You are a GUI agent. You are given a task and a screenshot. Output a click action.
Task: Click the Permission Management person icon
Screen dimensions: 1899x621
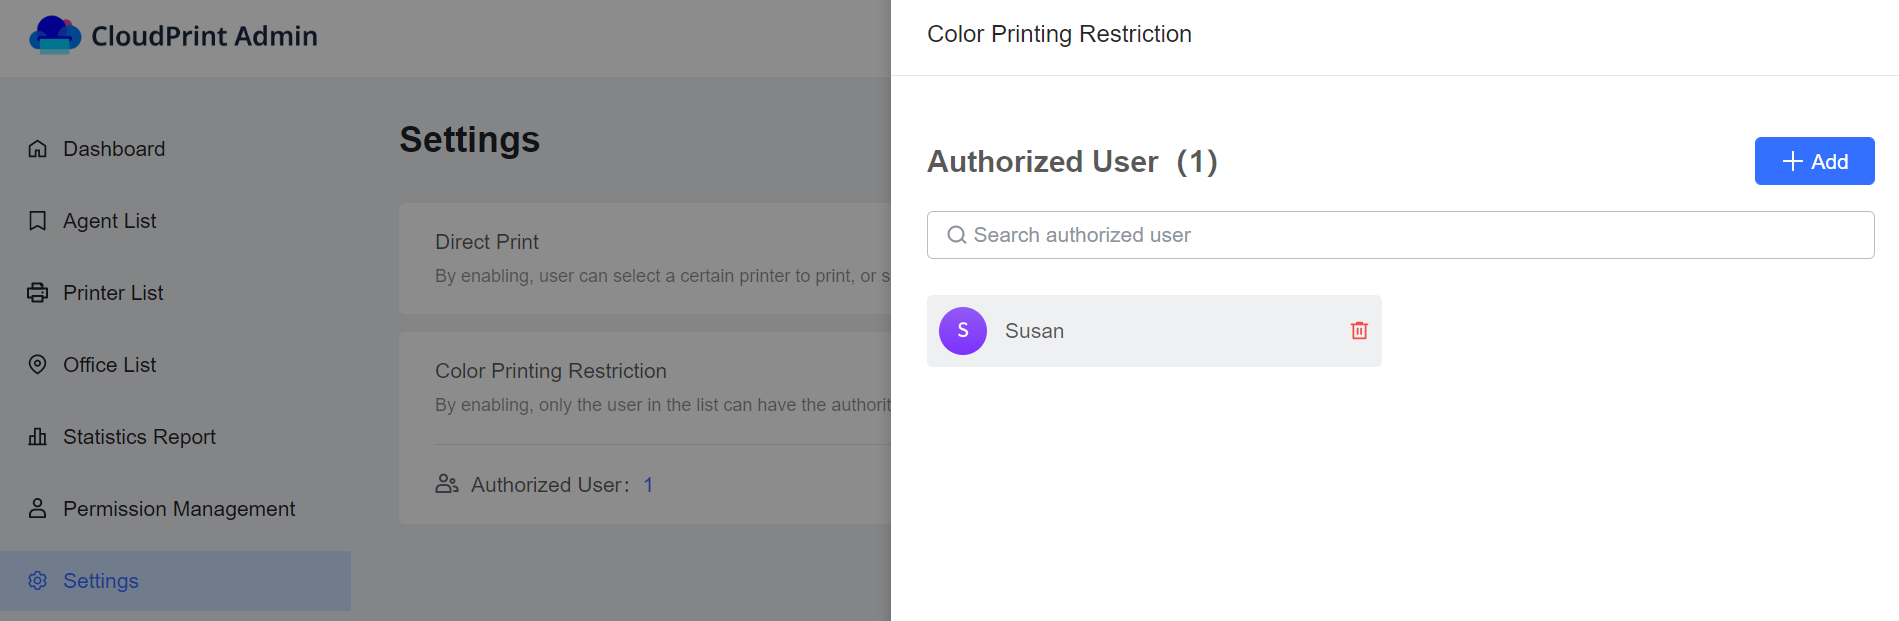pyautogui.click(x=38, y=509)
